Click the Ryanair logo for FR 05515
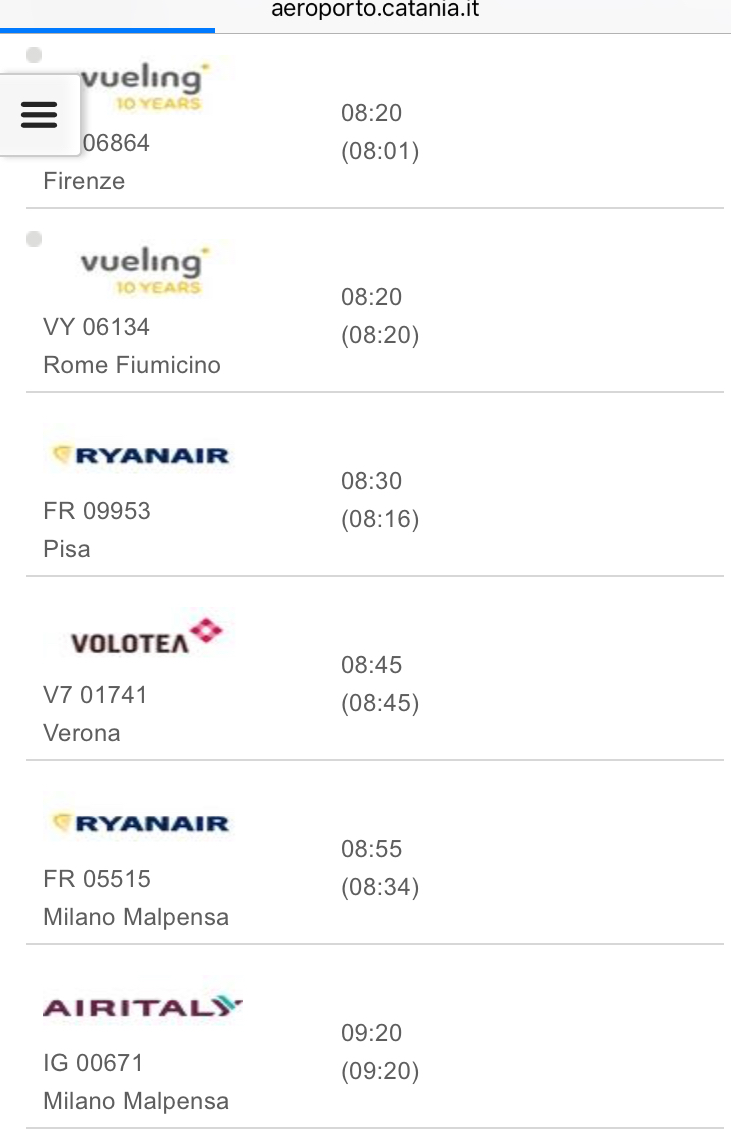 click(x=140, y=823)
